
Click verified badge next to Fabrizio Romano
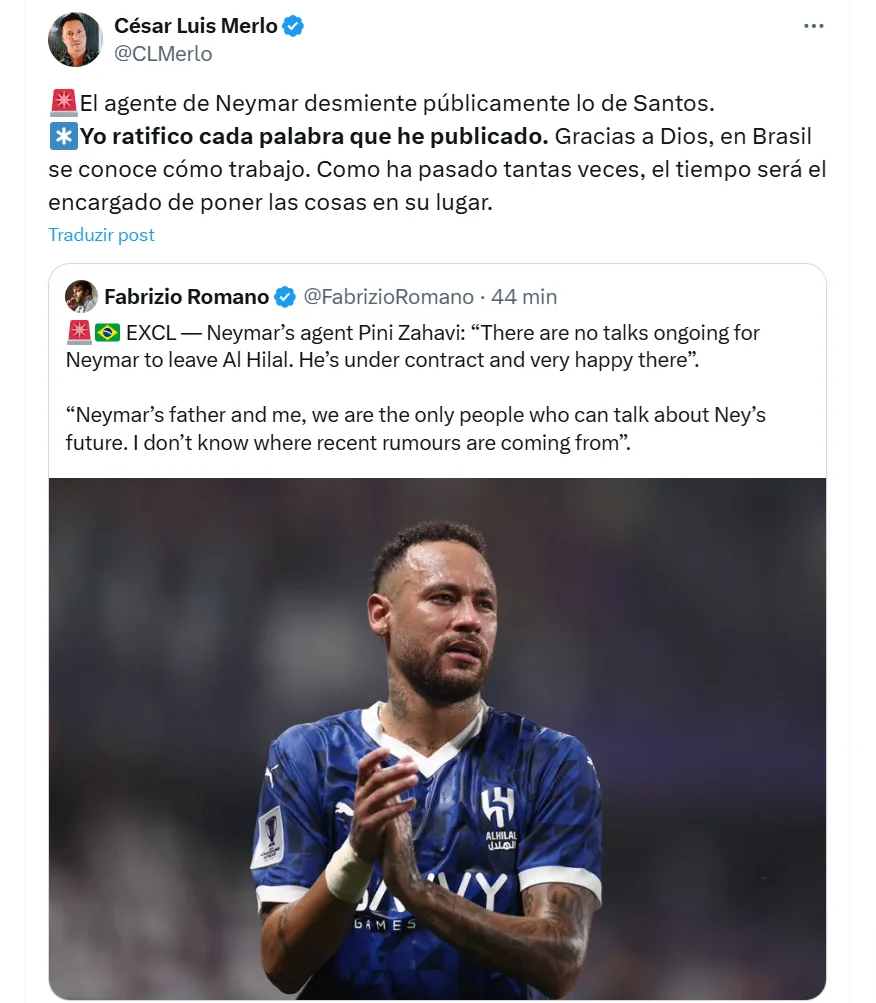(285, 297)
